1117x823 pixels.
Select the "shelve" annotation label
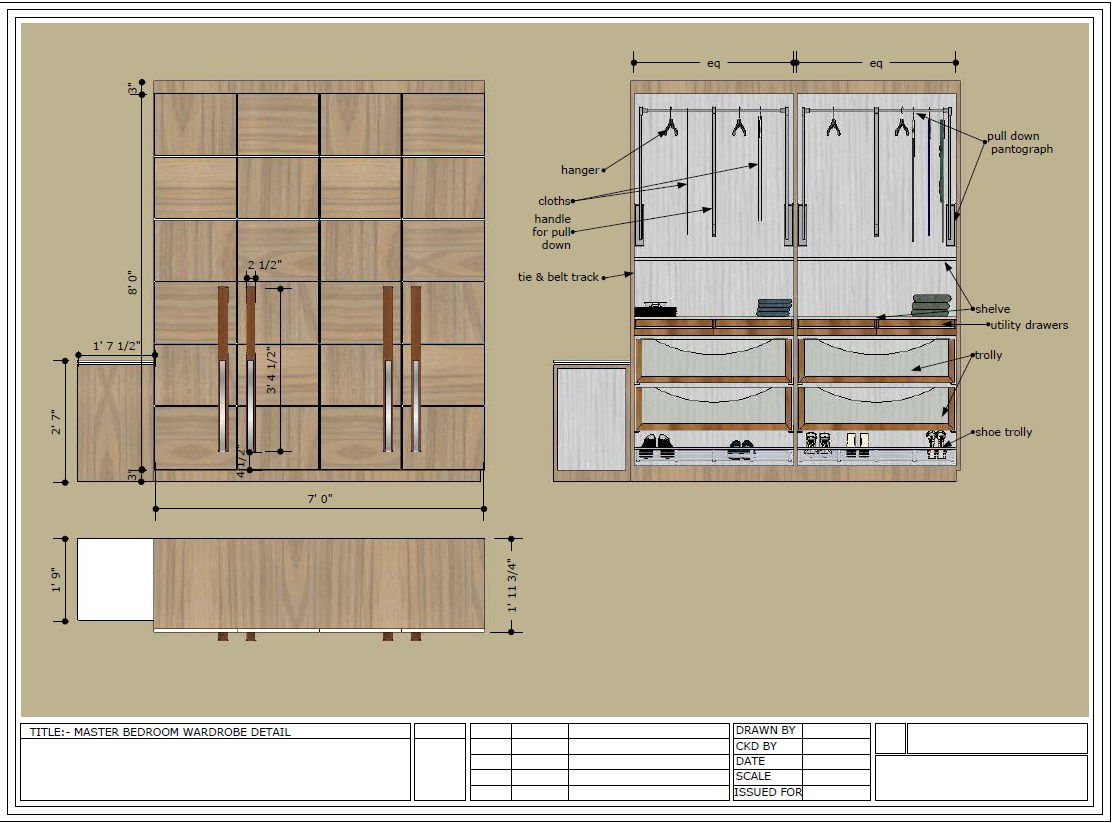point(993,309)
